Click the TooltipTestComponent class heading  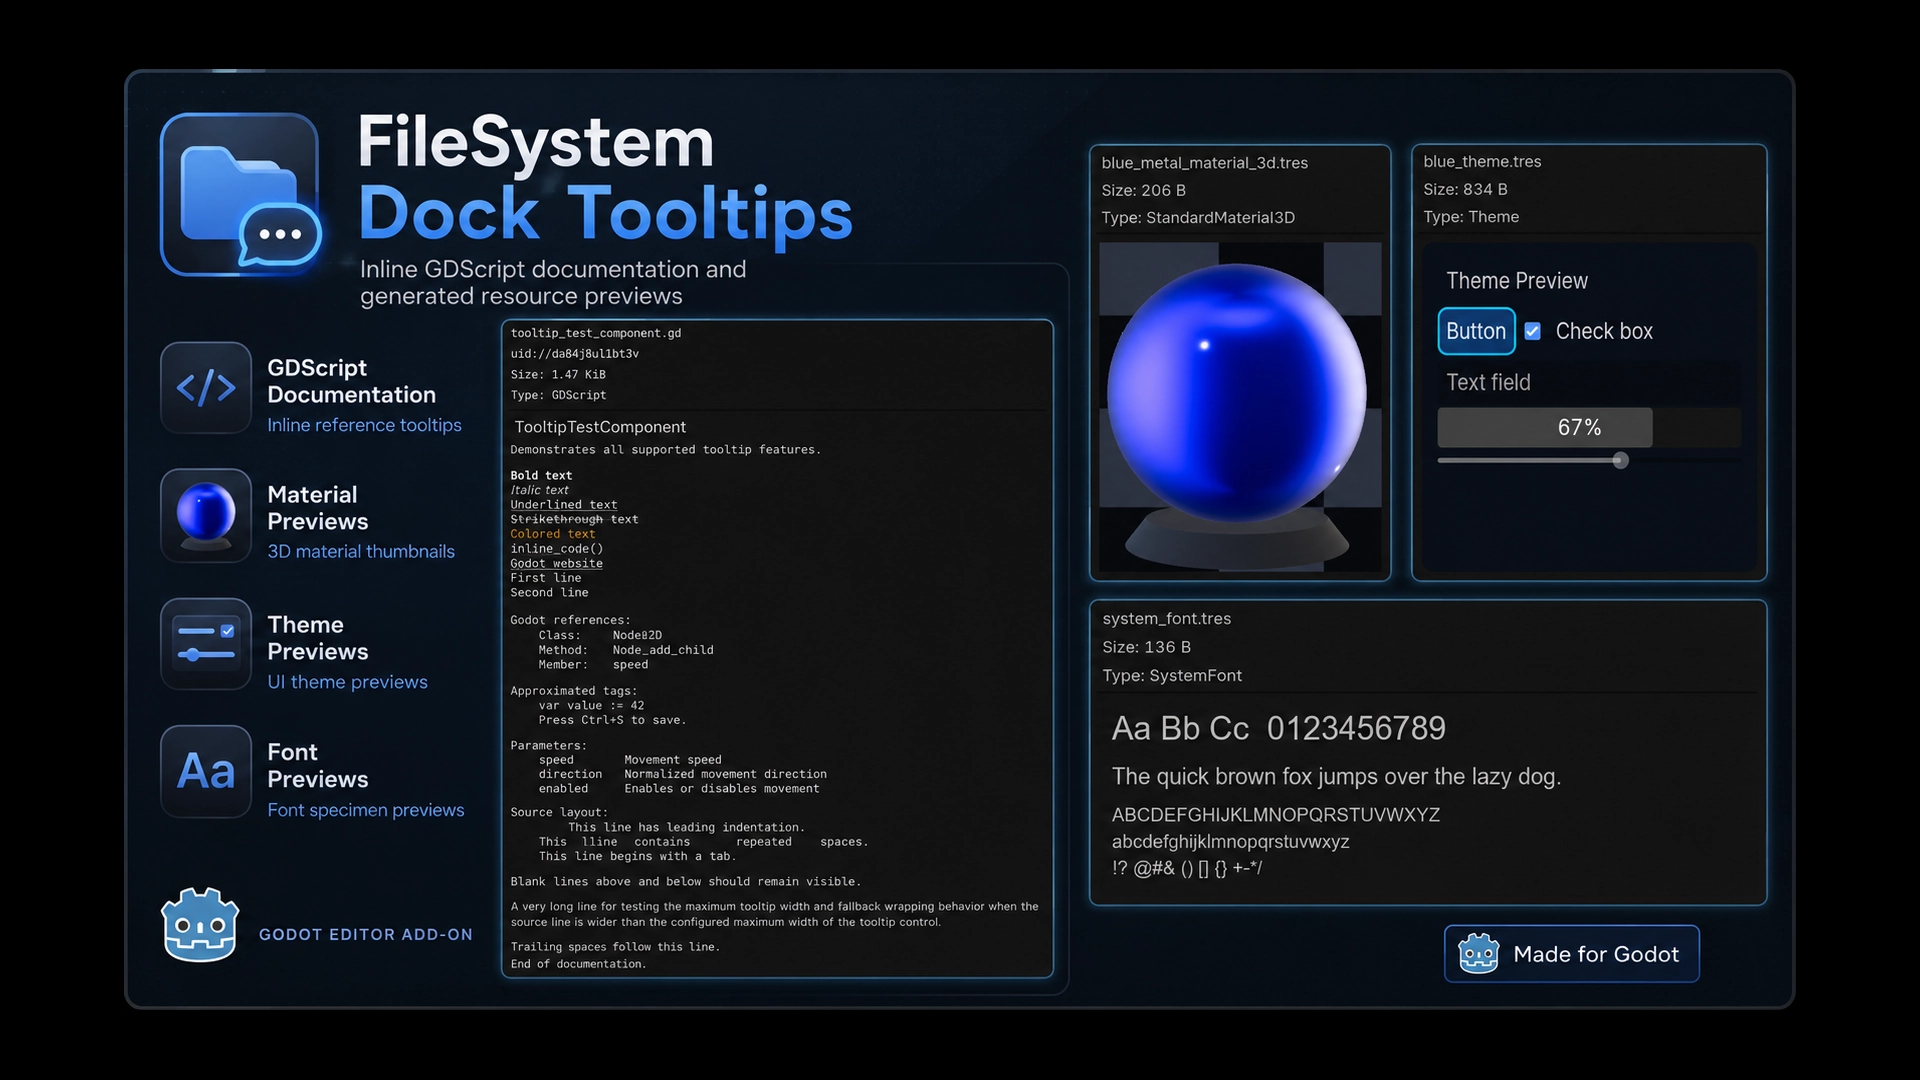[600, 427]
